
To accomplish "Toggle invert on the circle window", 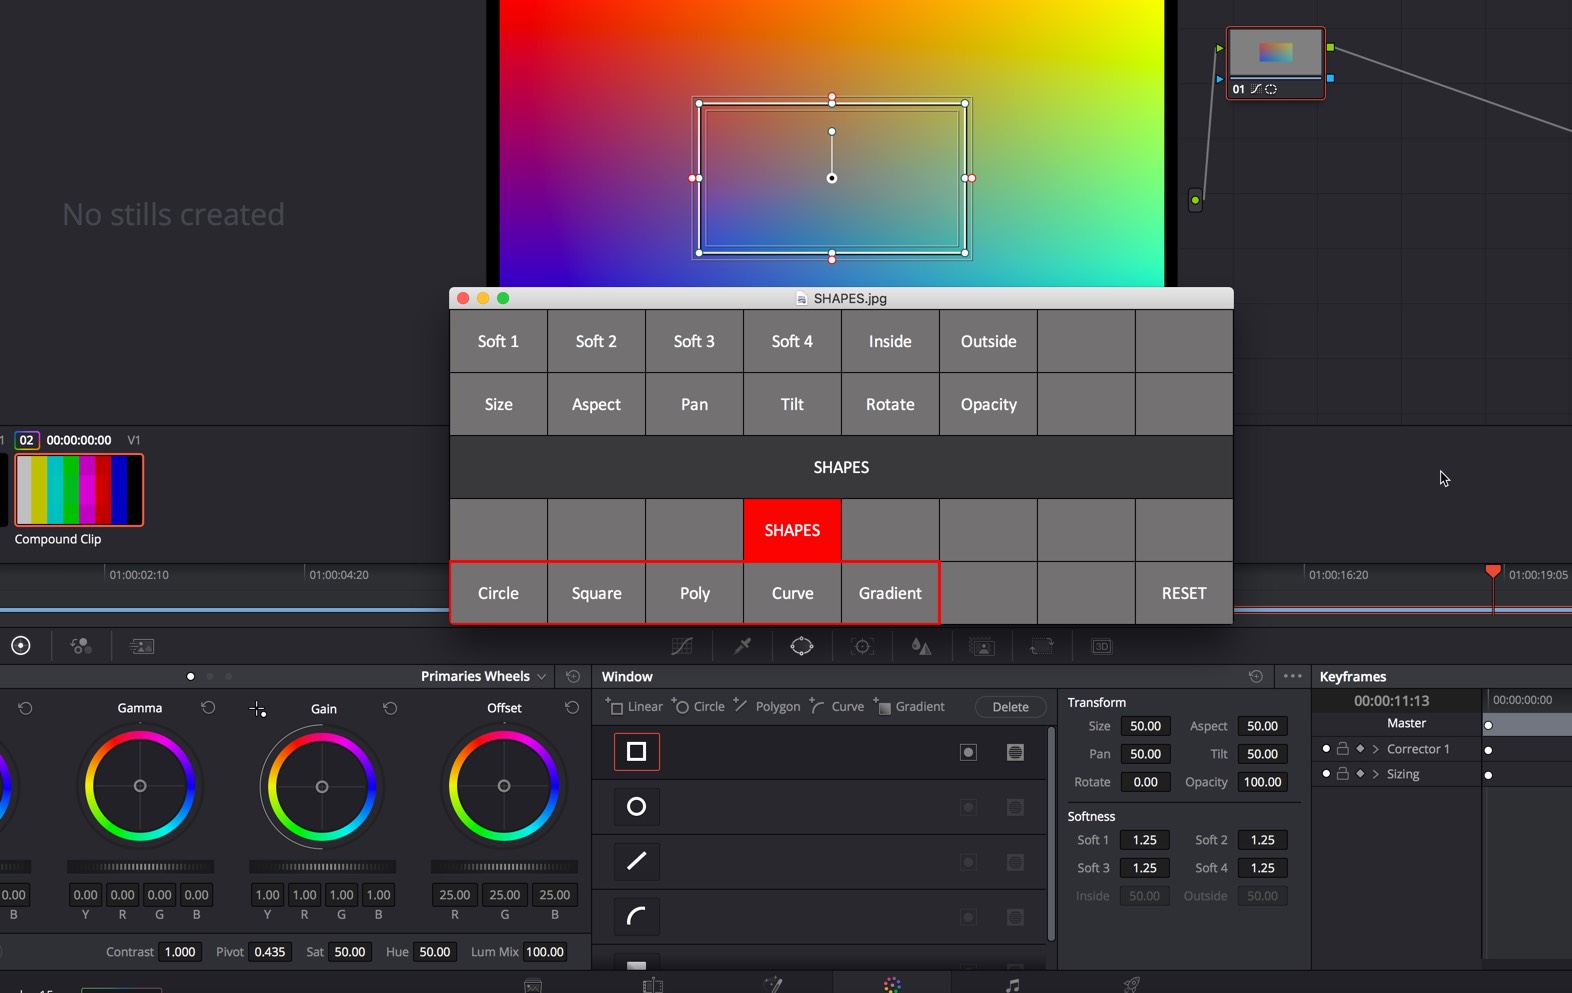I will [x=968, y=807].
